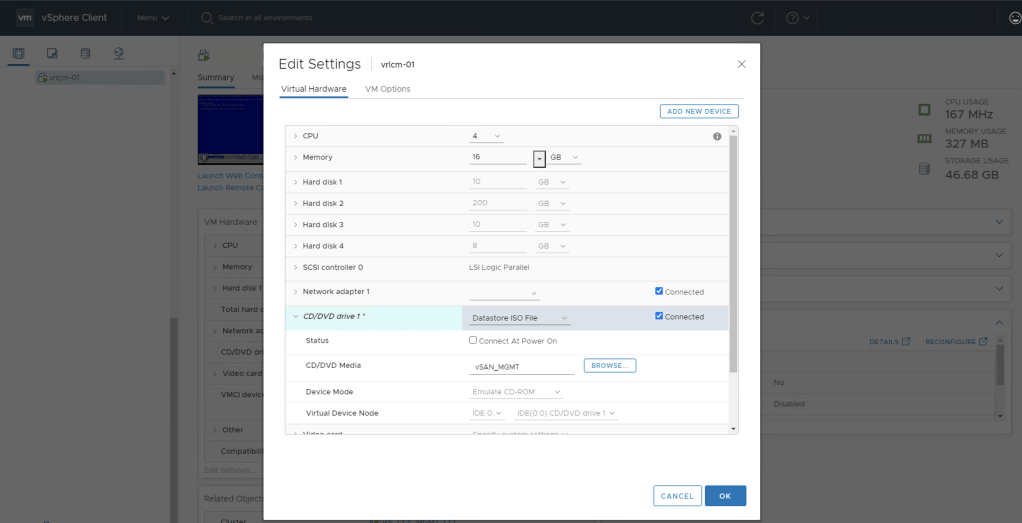This screenshot has height=523, width=1022.
Task: Open the help question mark menu
Action: tap(797, 18)
